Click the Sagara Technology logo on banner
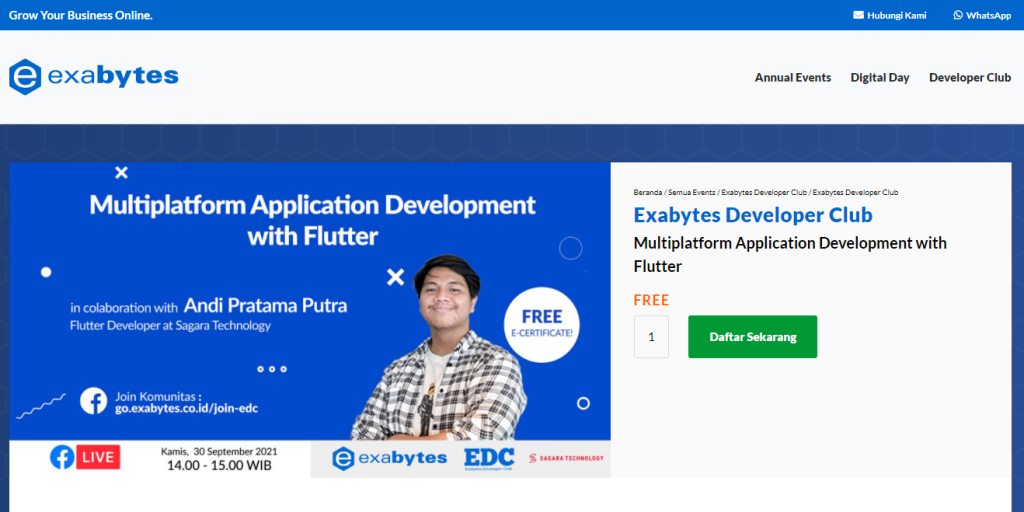The image size is (1024, 512). click(x=566, y=458)
